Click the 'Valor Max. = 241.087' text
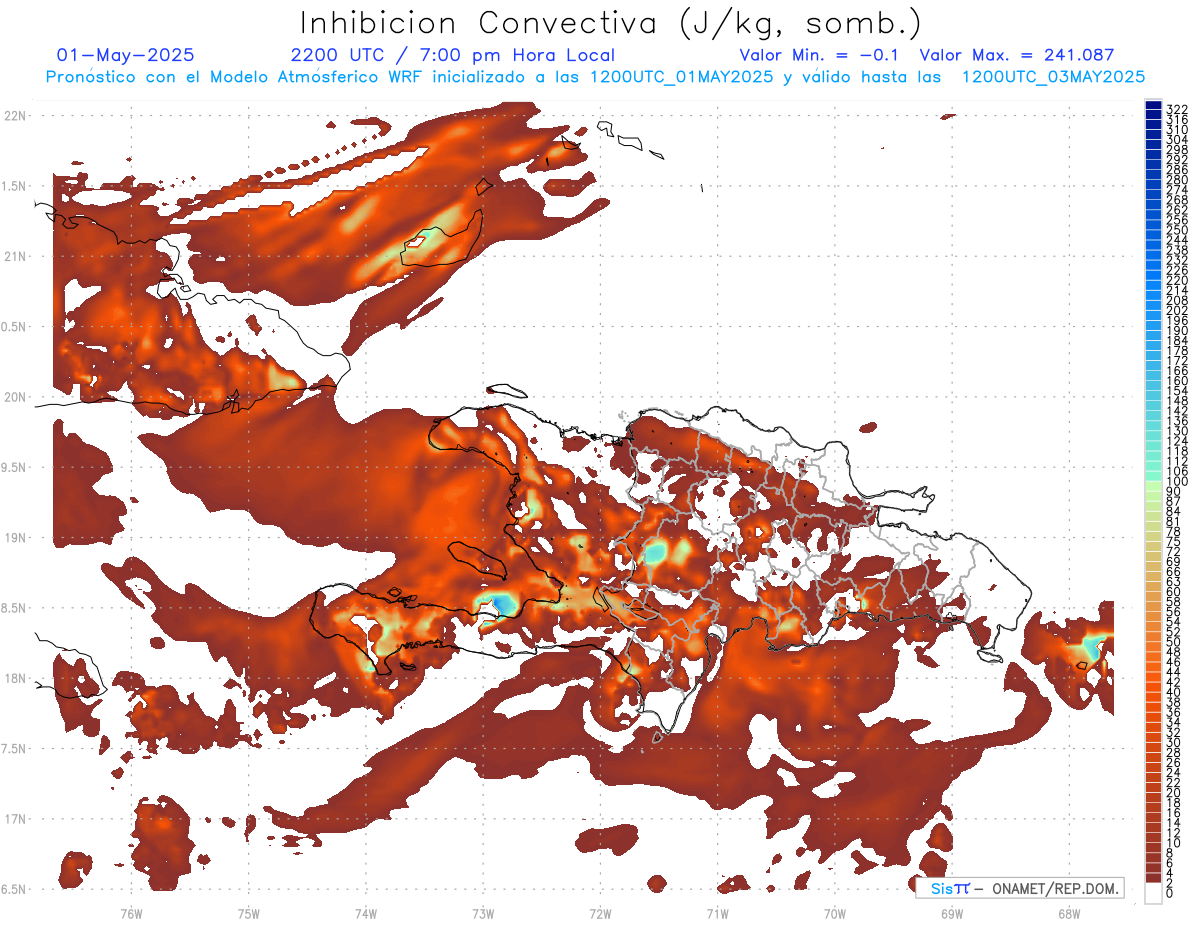Image resolution: width=1200 pixels, height=927 pixels. click(1016, 55)
